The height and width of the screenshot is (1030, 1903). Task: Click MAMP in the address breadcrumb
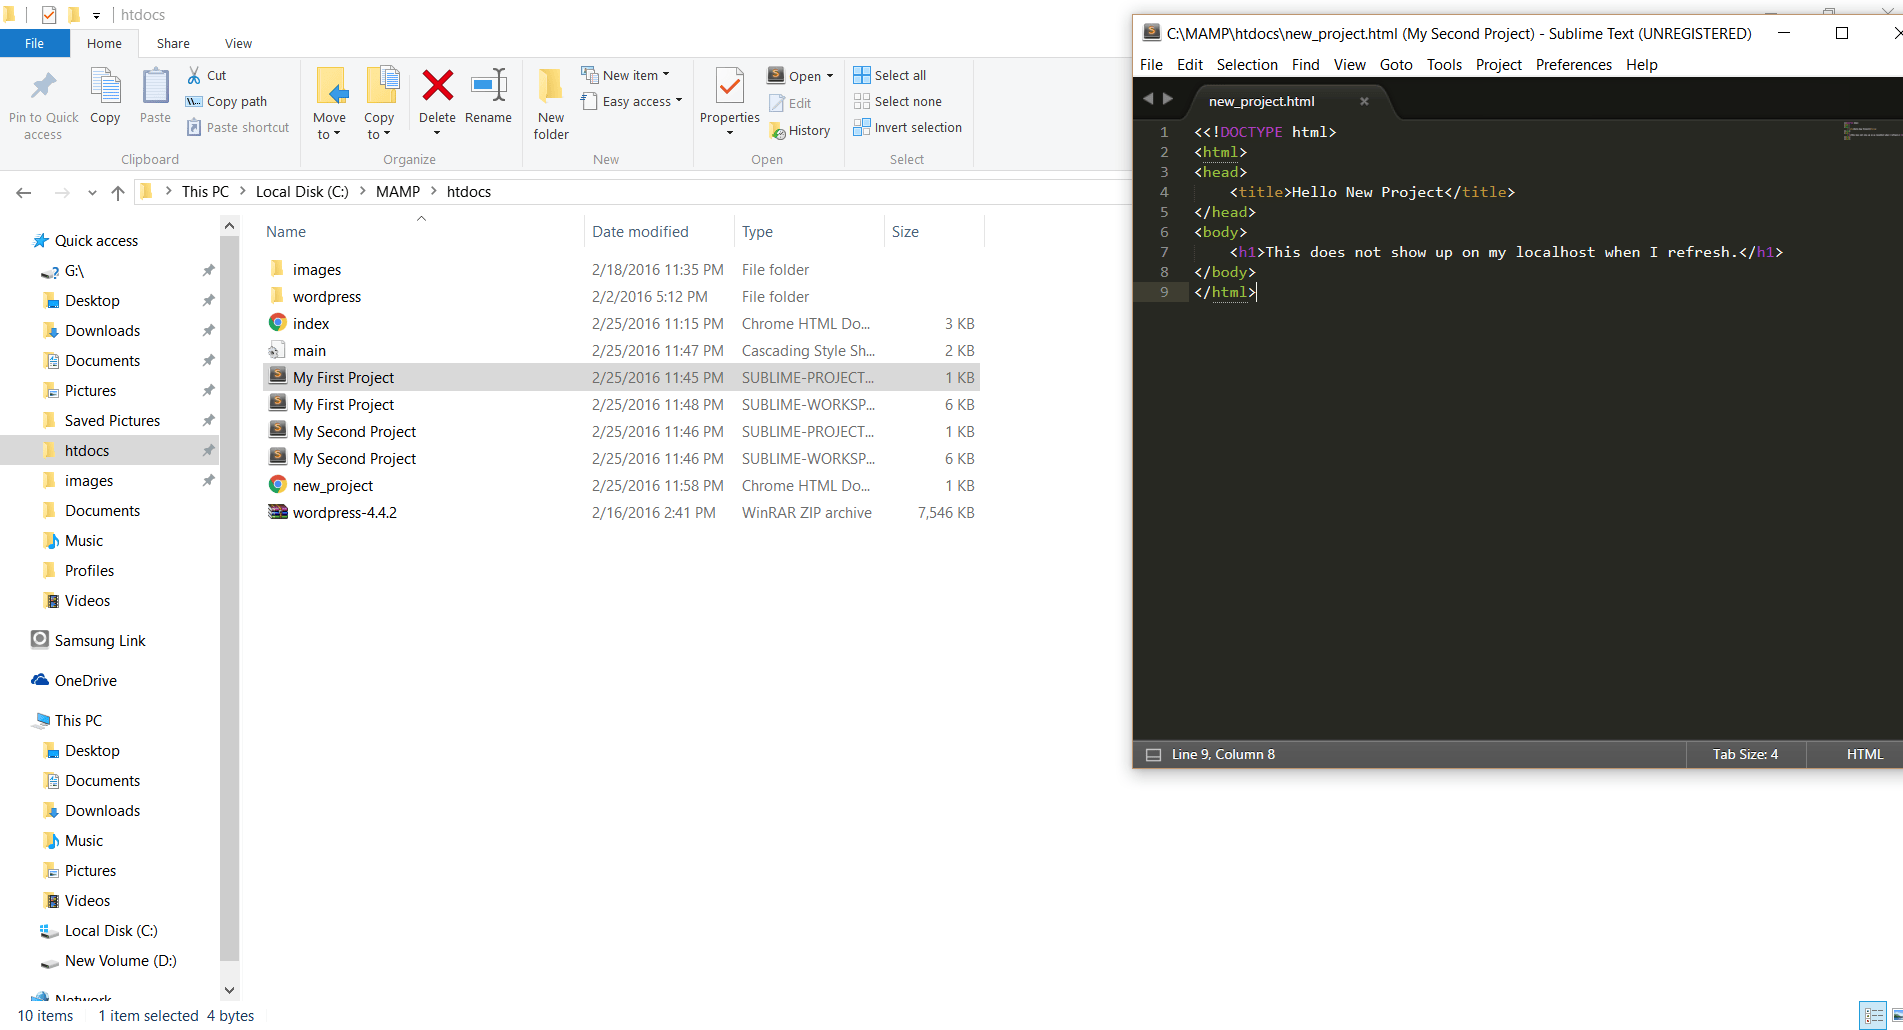(x=397, y=191)
